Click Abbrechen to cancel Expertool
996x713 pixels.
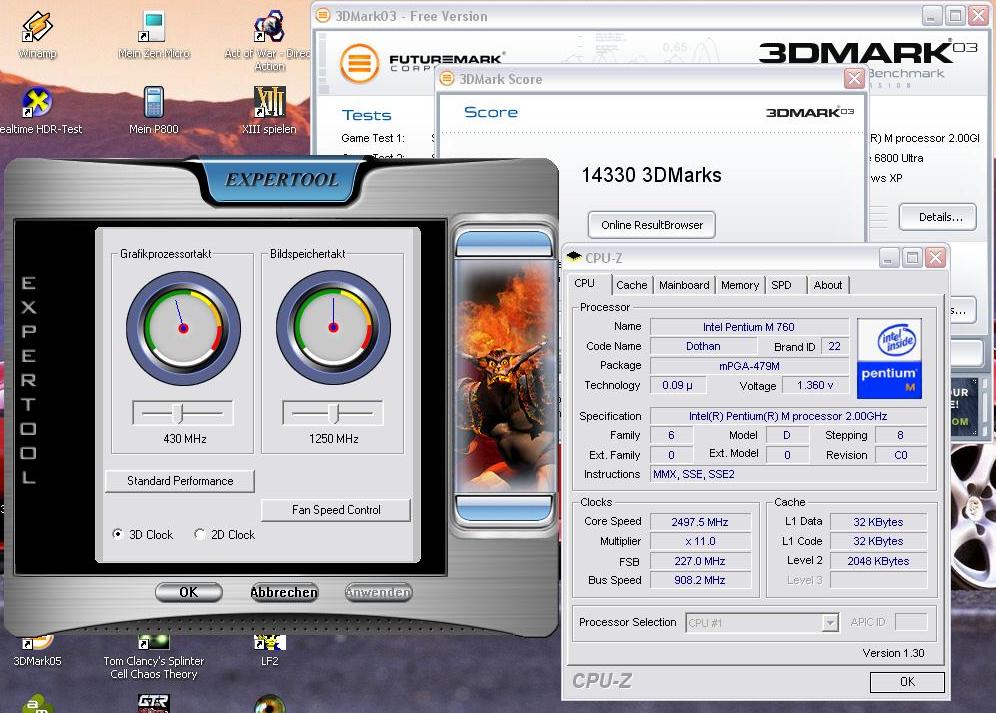tap(283, 592)
